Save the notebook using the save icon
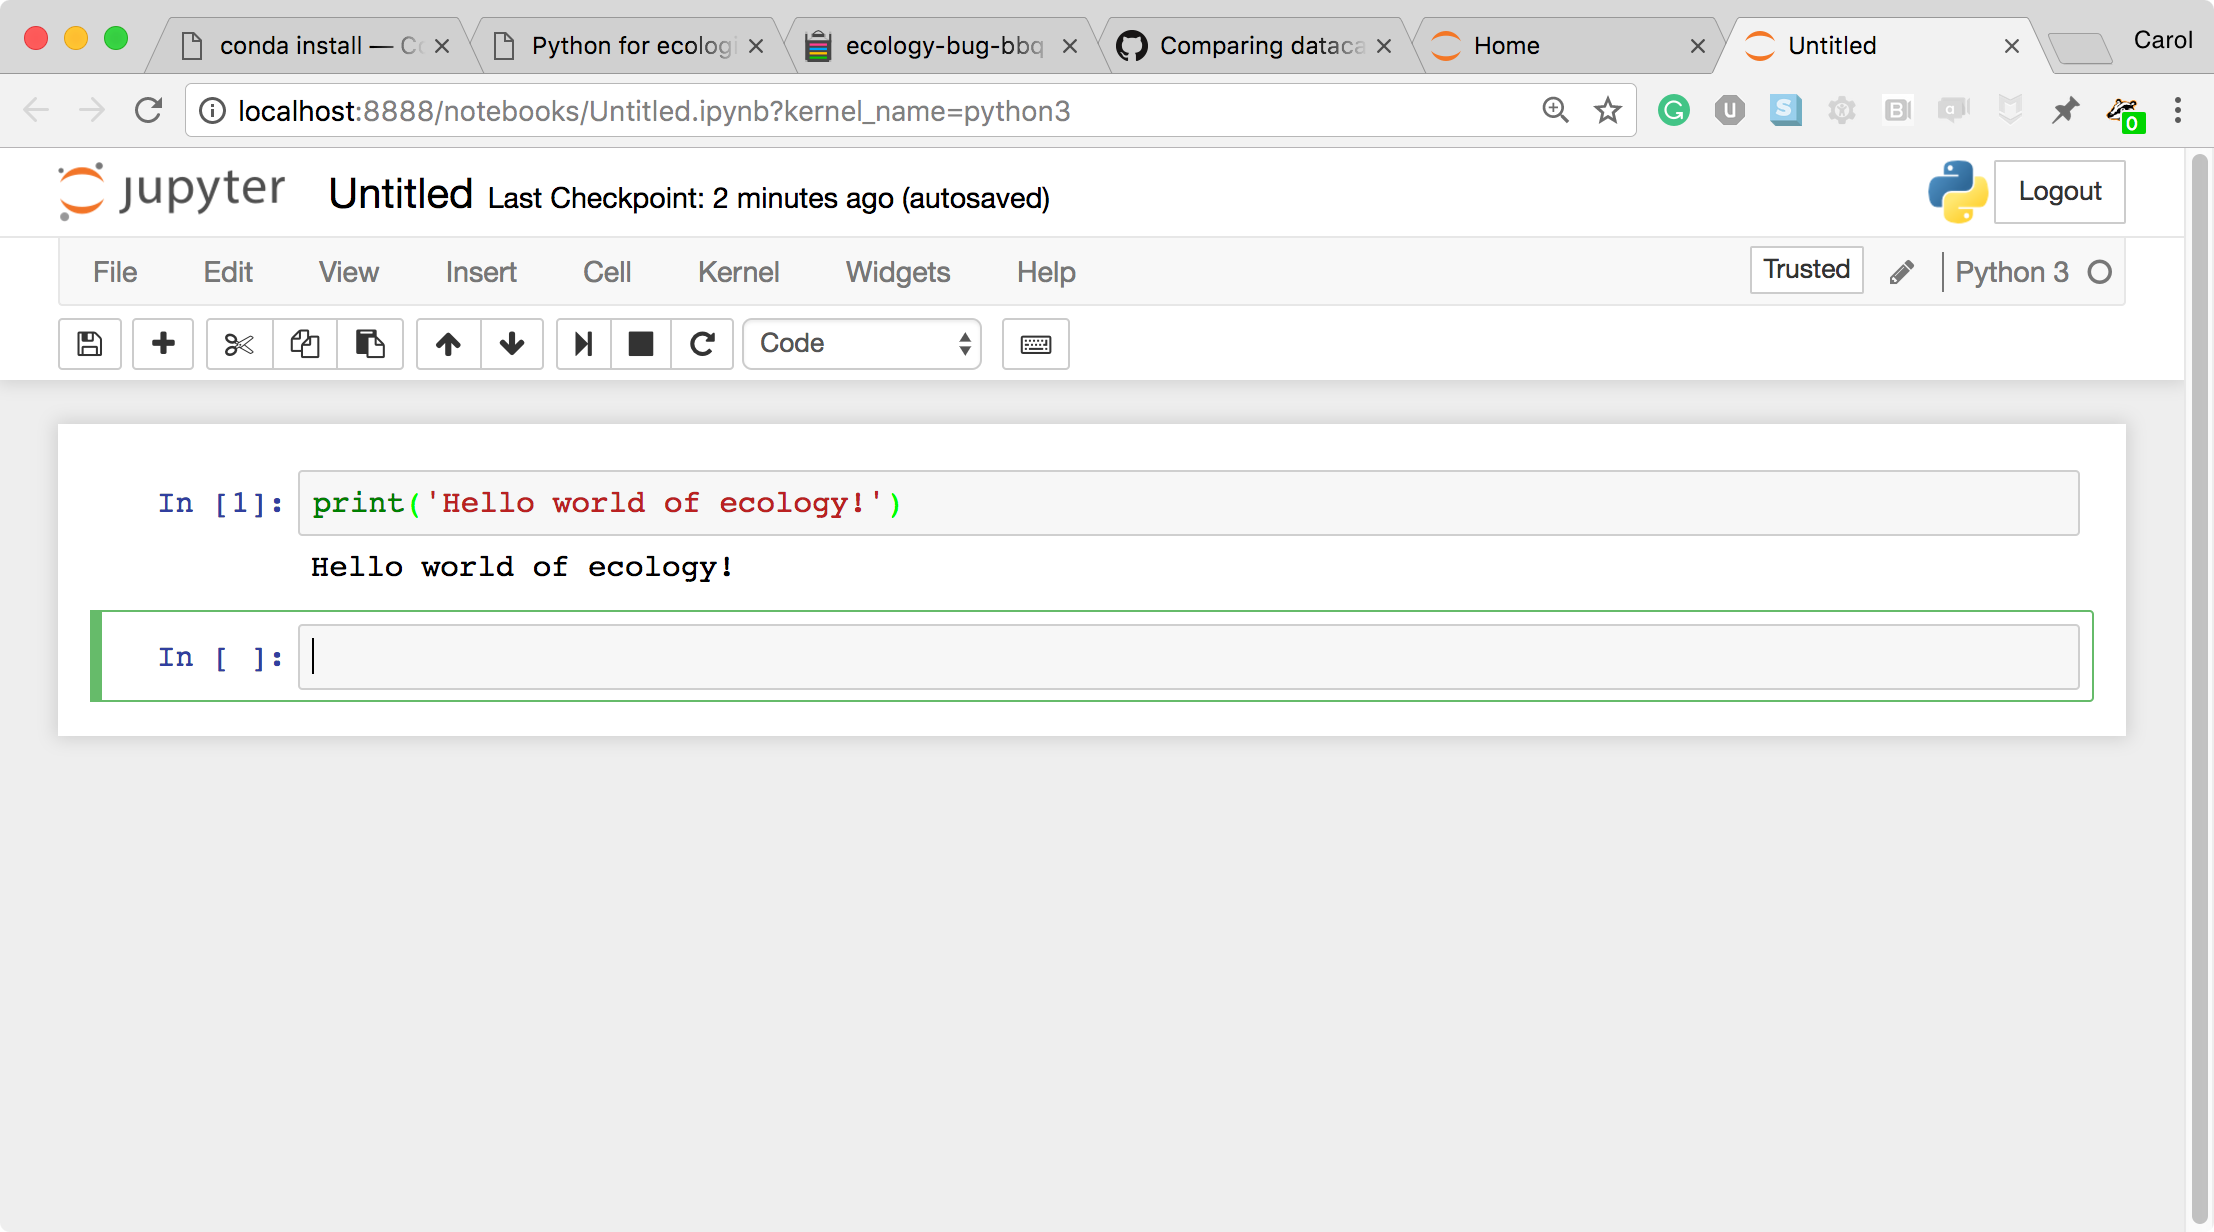The image size is (2214, 1232). click(x=89, y=344)
